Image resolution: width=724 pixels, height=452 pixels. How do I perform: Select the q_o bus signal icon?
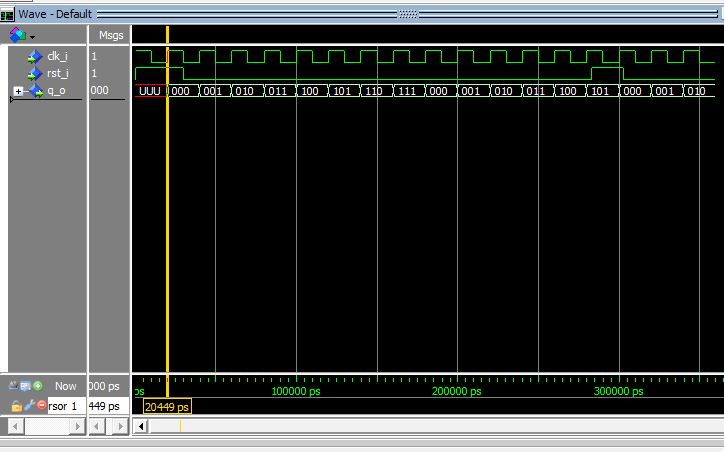(36, 91)
